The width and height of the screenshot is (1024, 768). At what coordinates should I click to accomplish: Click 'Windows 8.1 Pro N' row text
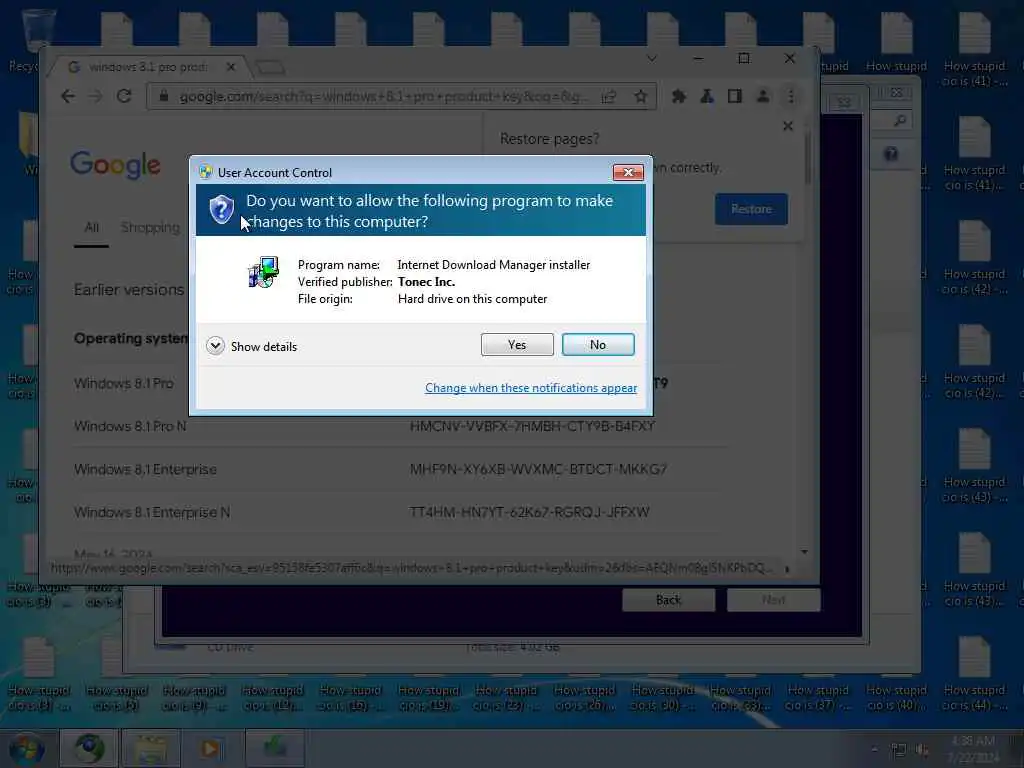click(130, 426)
